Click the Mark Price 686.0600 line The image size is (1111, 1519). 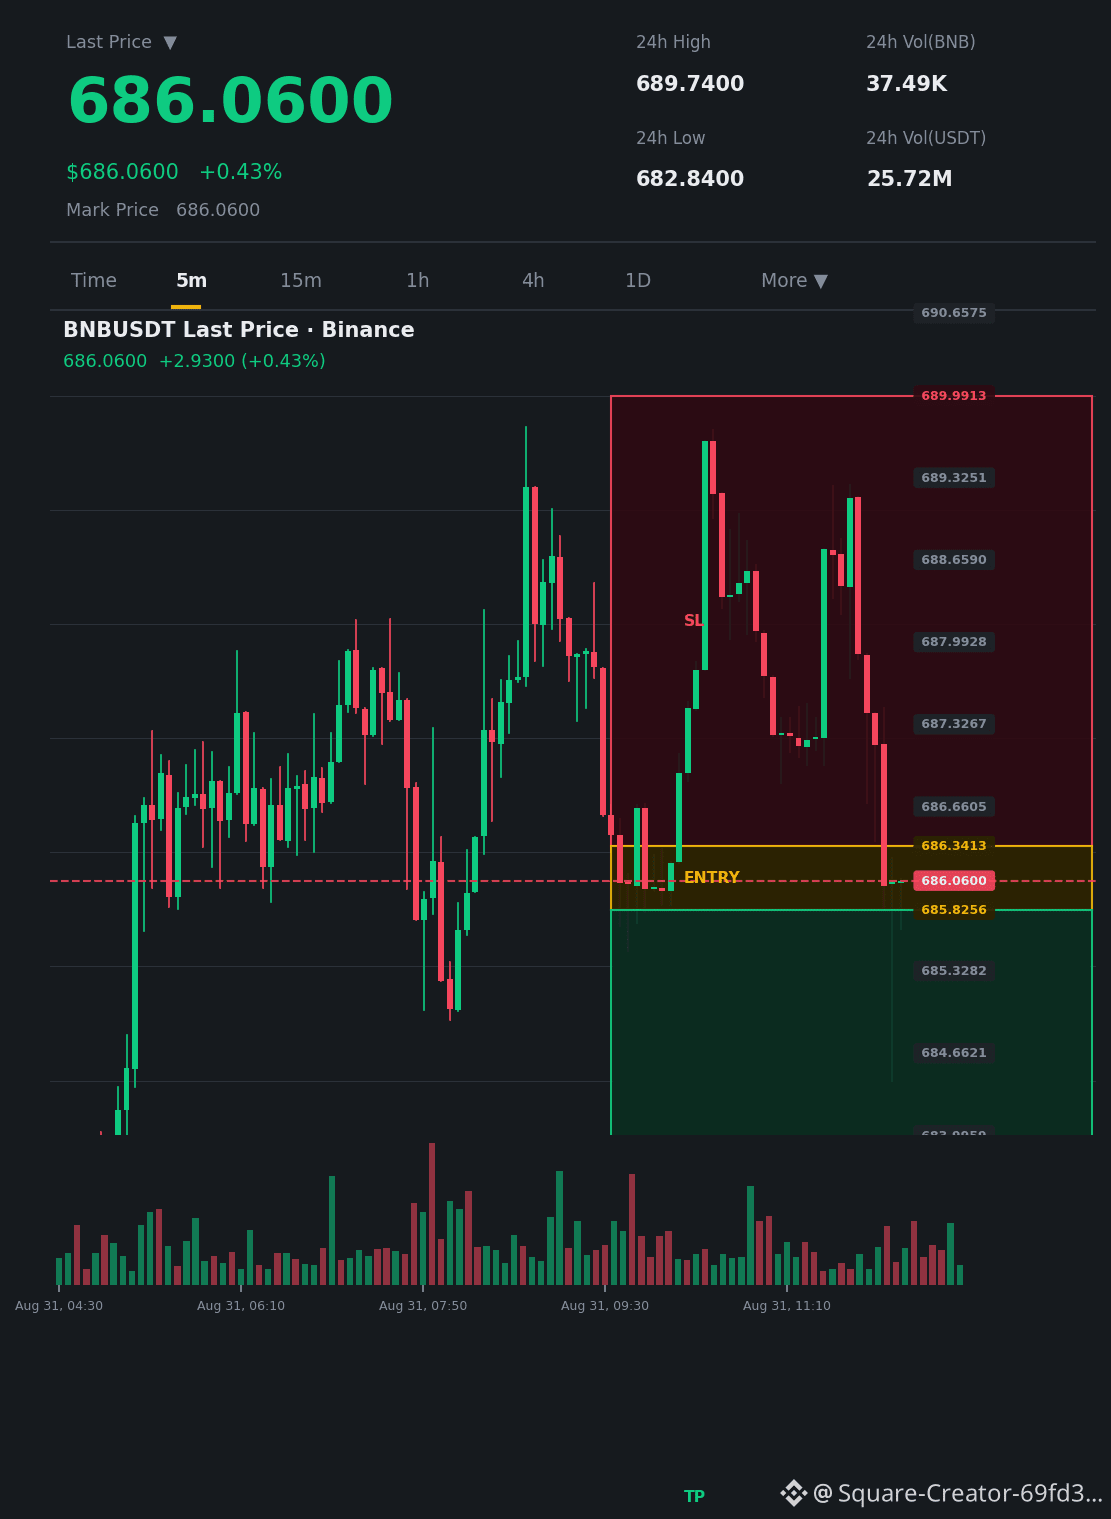point(163,210)
